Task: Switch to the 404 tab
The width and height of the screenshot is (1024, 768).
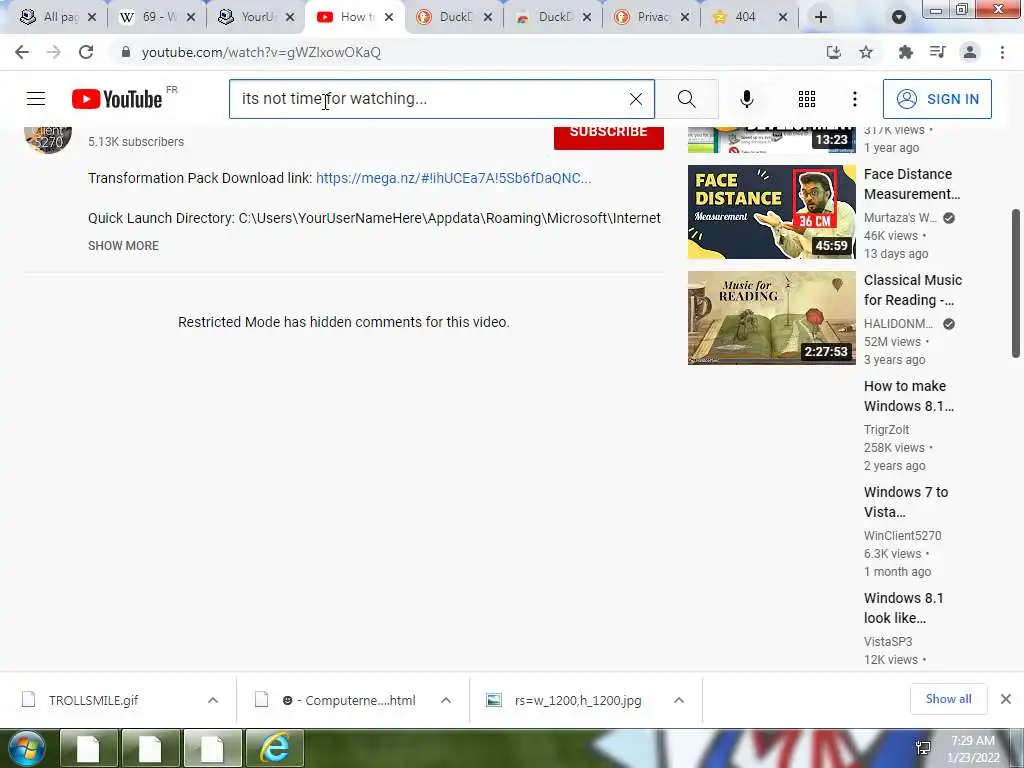Action: 735,17
